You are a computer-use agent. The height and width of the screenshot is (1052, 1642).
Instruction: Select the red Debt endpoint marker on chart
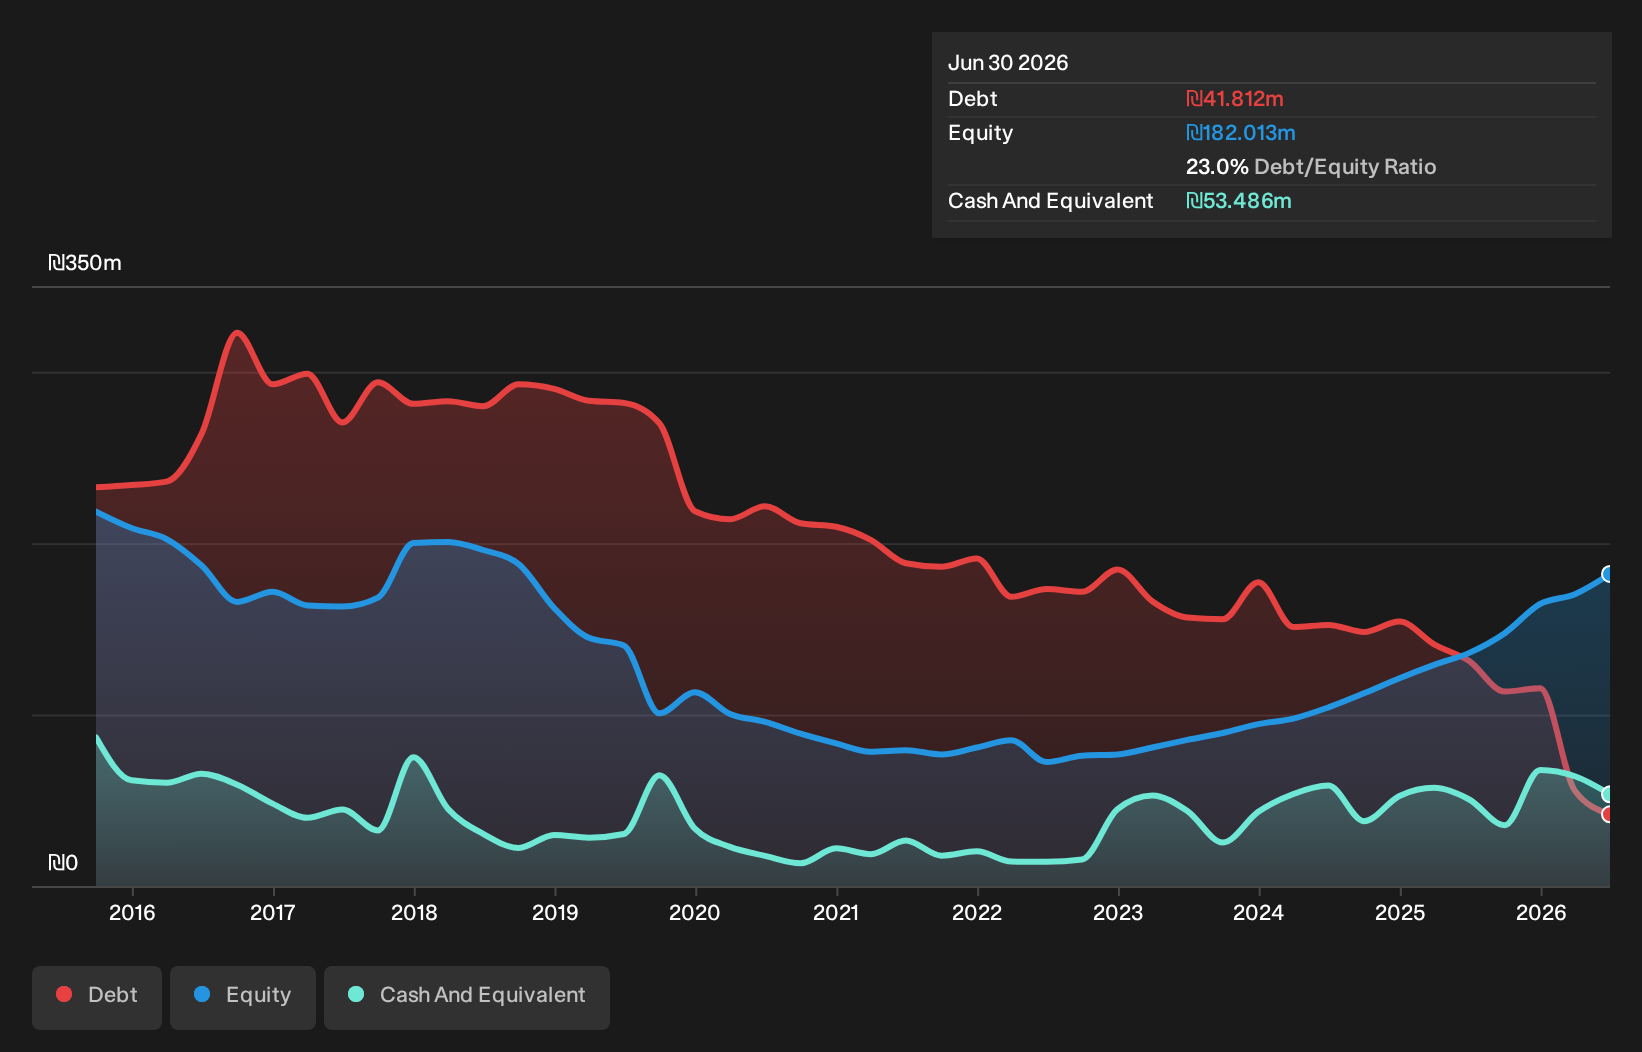pos(1608,814)
